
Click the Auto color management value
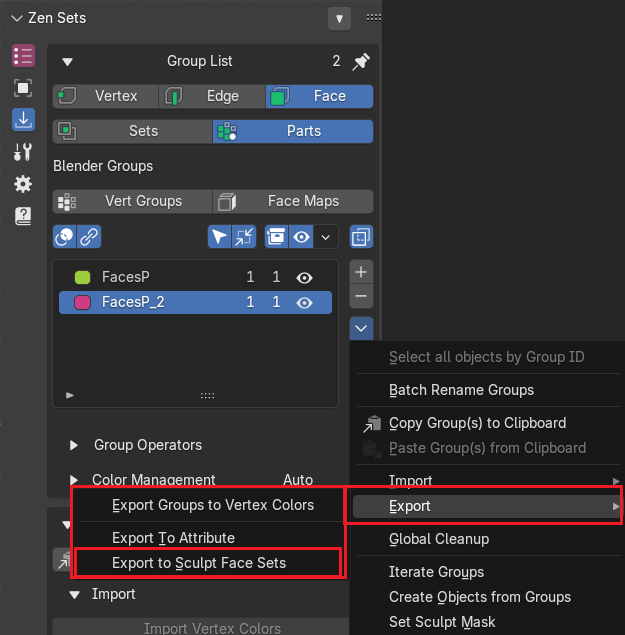point(298,480)
